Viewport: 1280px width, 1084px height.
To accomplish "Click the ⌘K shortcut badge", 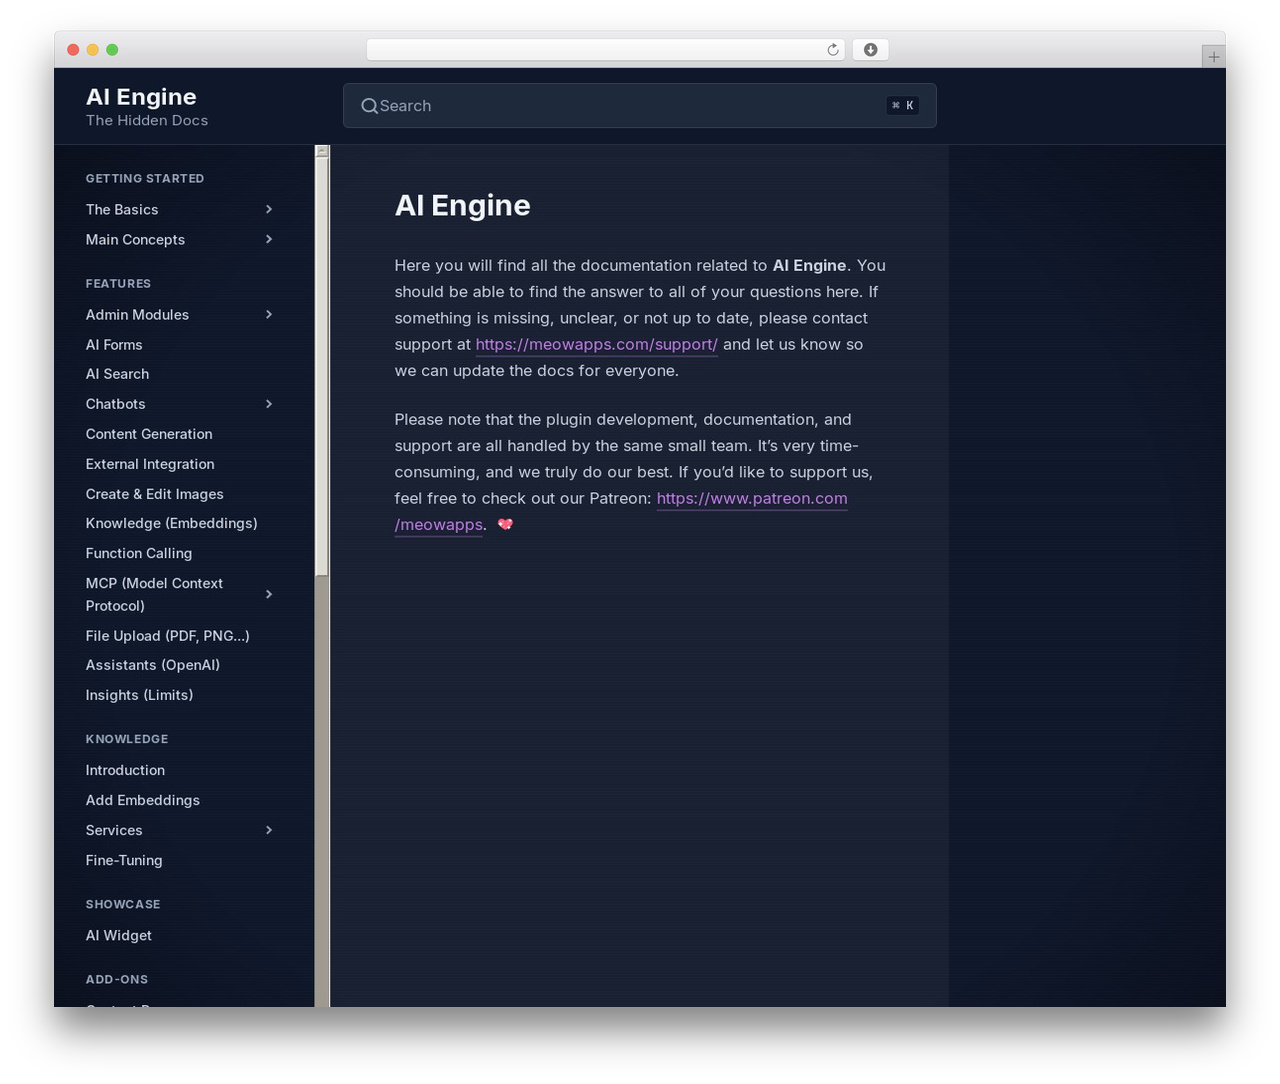I will 902,106.
